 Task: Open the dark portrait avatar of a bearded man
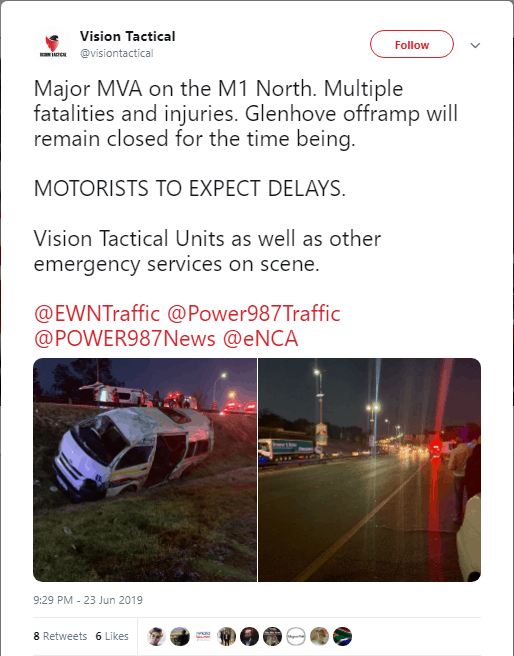click(x=249, y=636)
